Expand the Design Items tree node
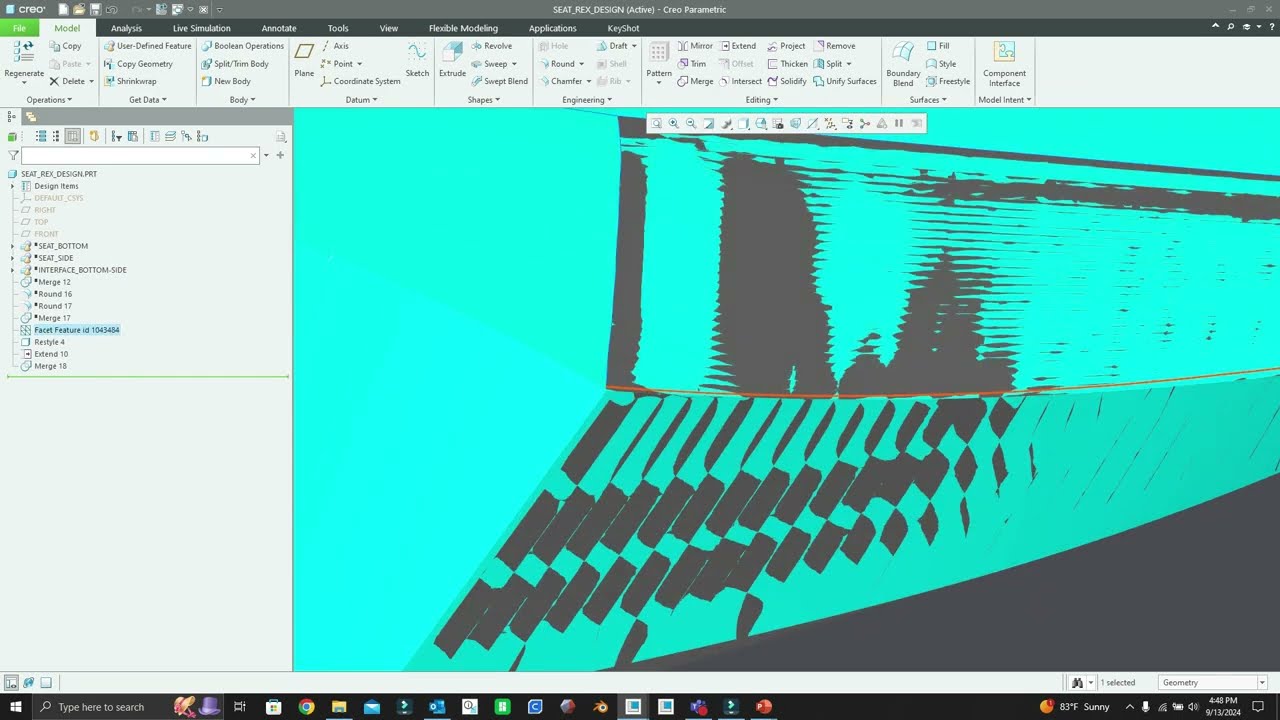This screenshot has width=1280, height=720. pos(12,186)
